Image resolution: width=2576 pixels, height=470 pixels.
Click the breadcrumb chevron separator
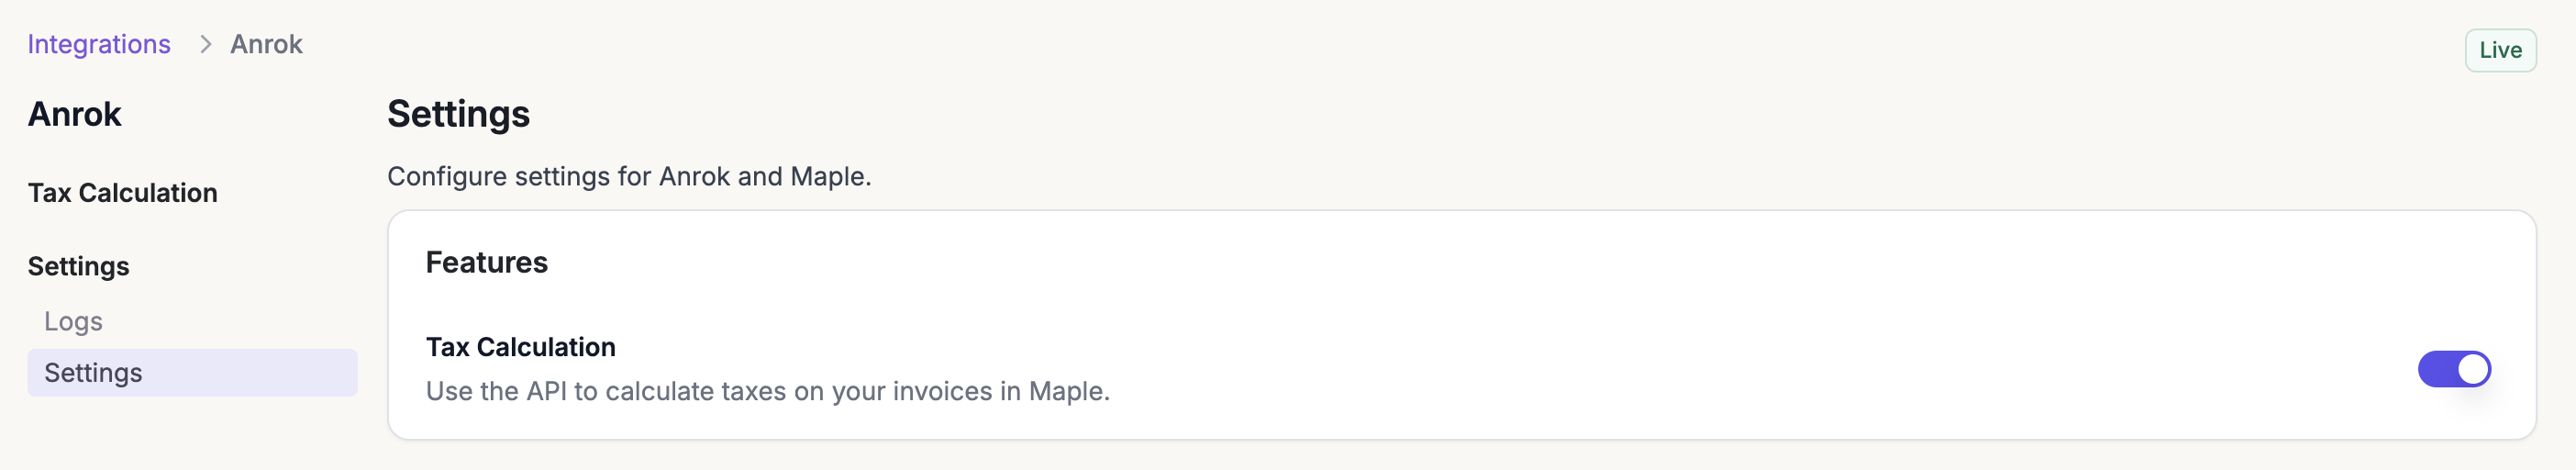(x=205, y=44)
